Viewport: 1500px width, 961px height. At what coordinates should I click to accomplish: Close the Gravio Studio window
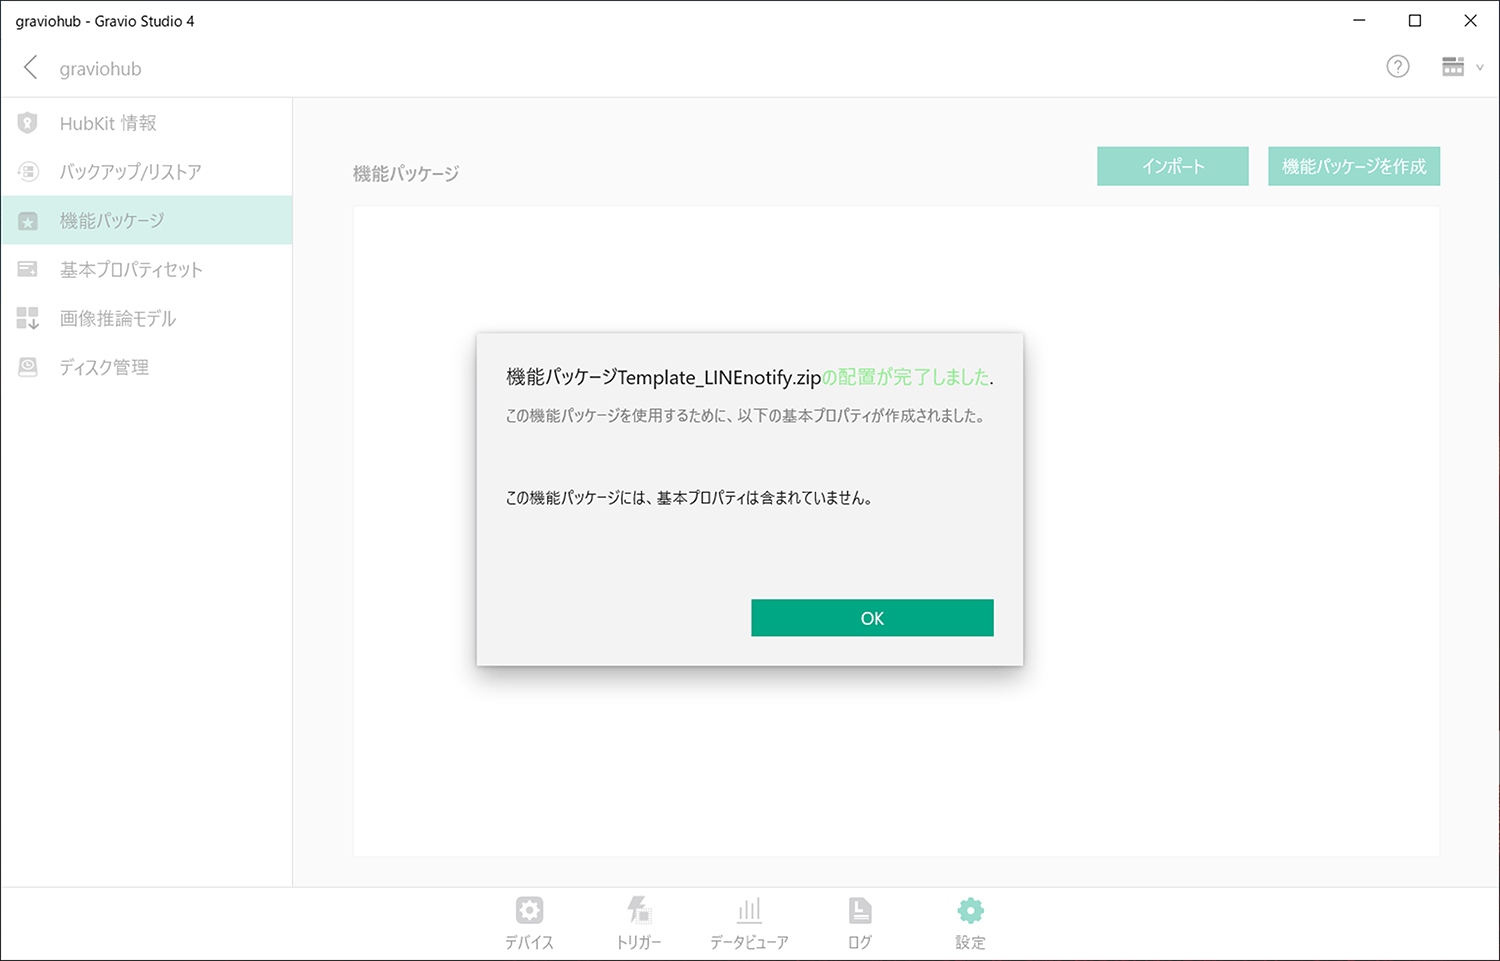(x=1470, y=20)
